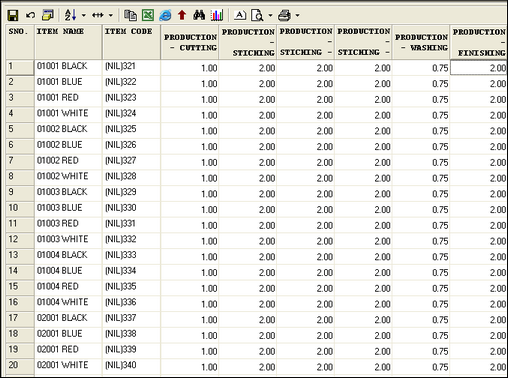Click the font letter A icon
Viewport: 508px width, 378px height.
point(240,15)
